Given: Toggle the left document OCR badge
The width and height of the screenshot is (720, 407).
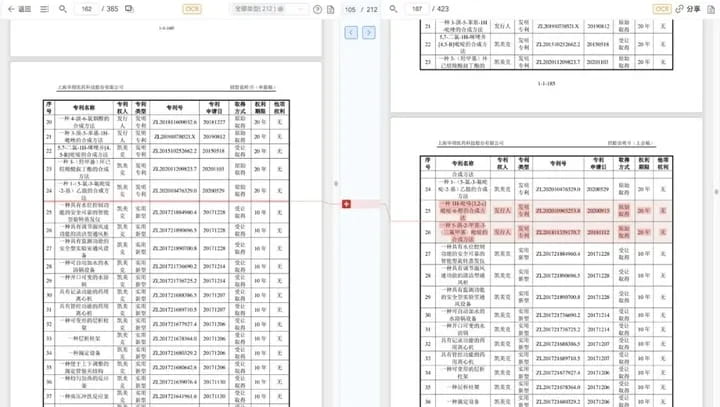Looking at the screenshot, I should click(191, 8).
